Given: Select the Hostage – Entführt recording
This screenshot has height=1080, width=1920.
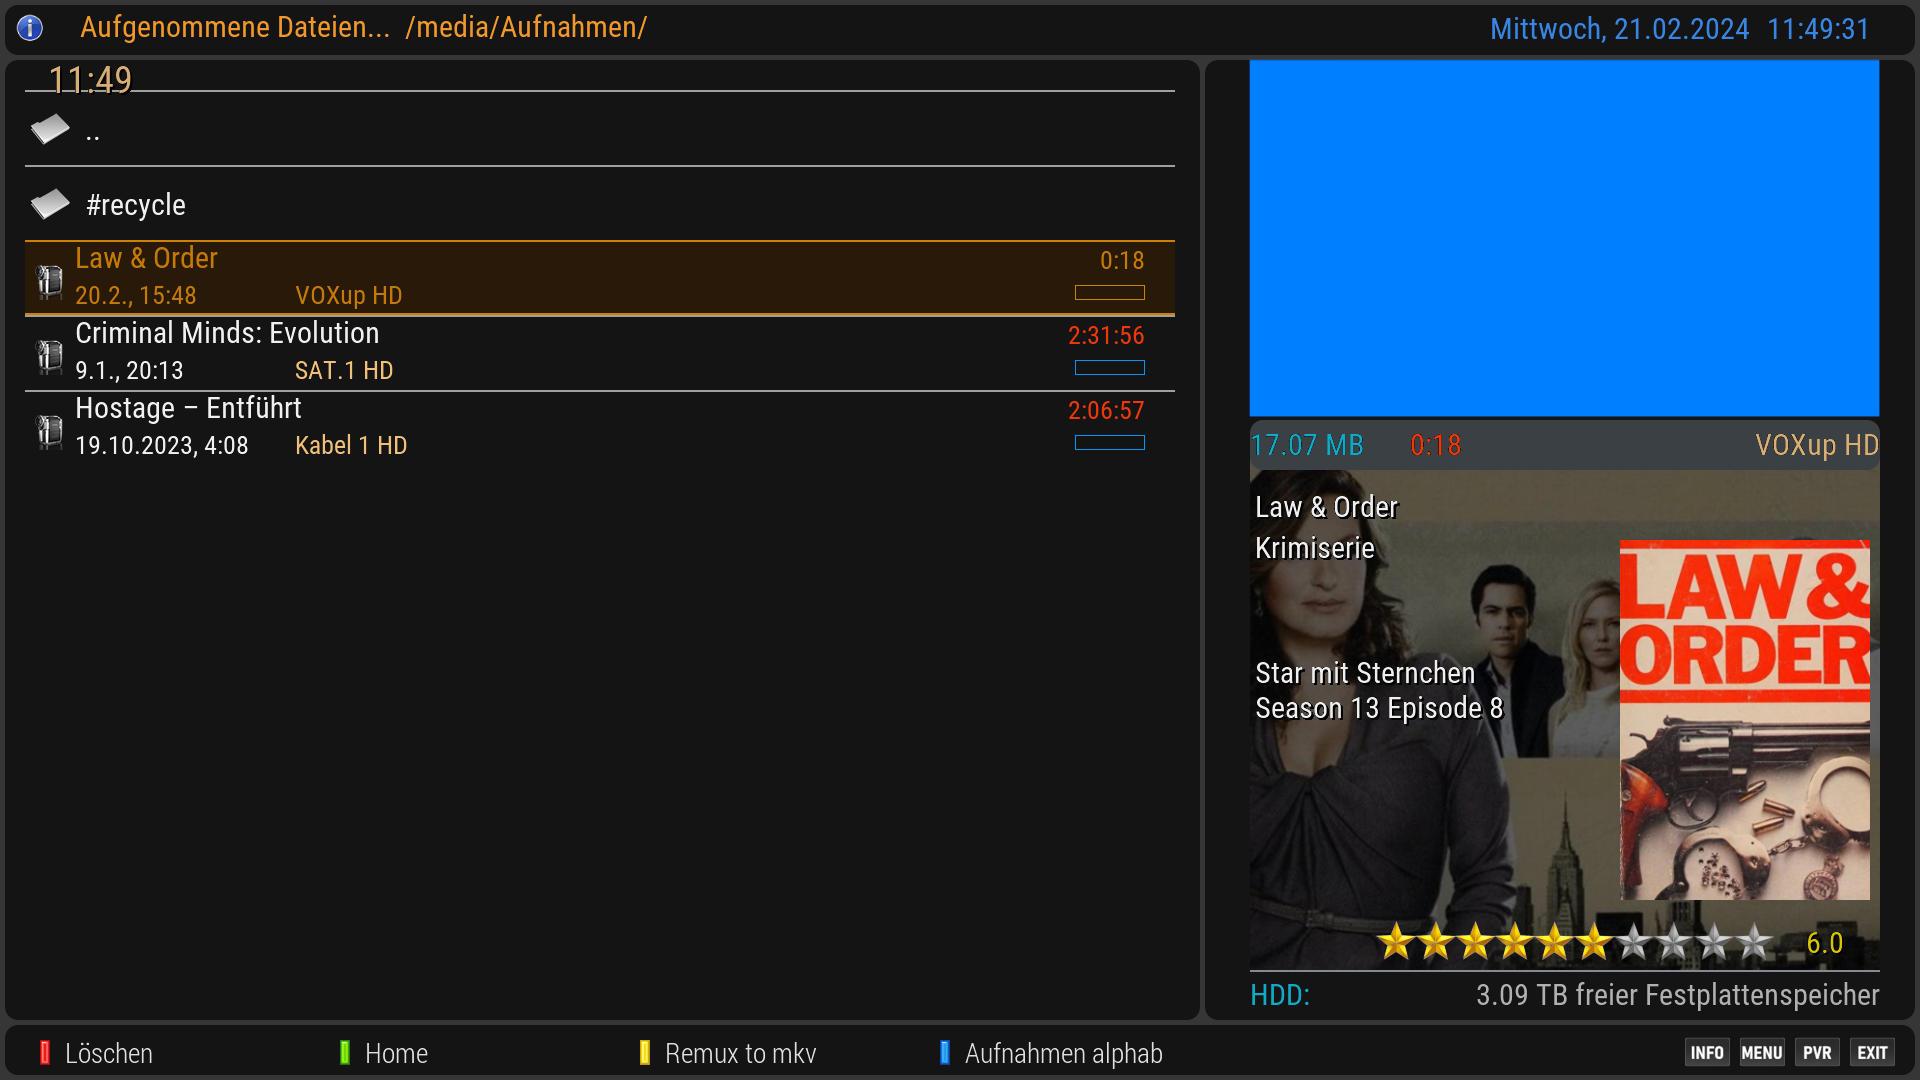Looking at the screenshot, I should click(188, 409).
